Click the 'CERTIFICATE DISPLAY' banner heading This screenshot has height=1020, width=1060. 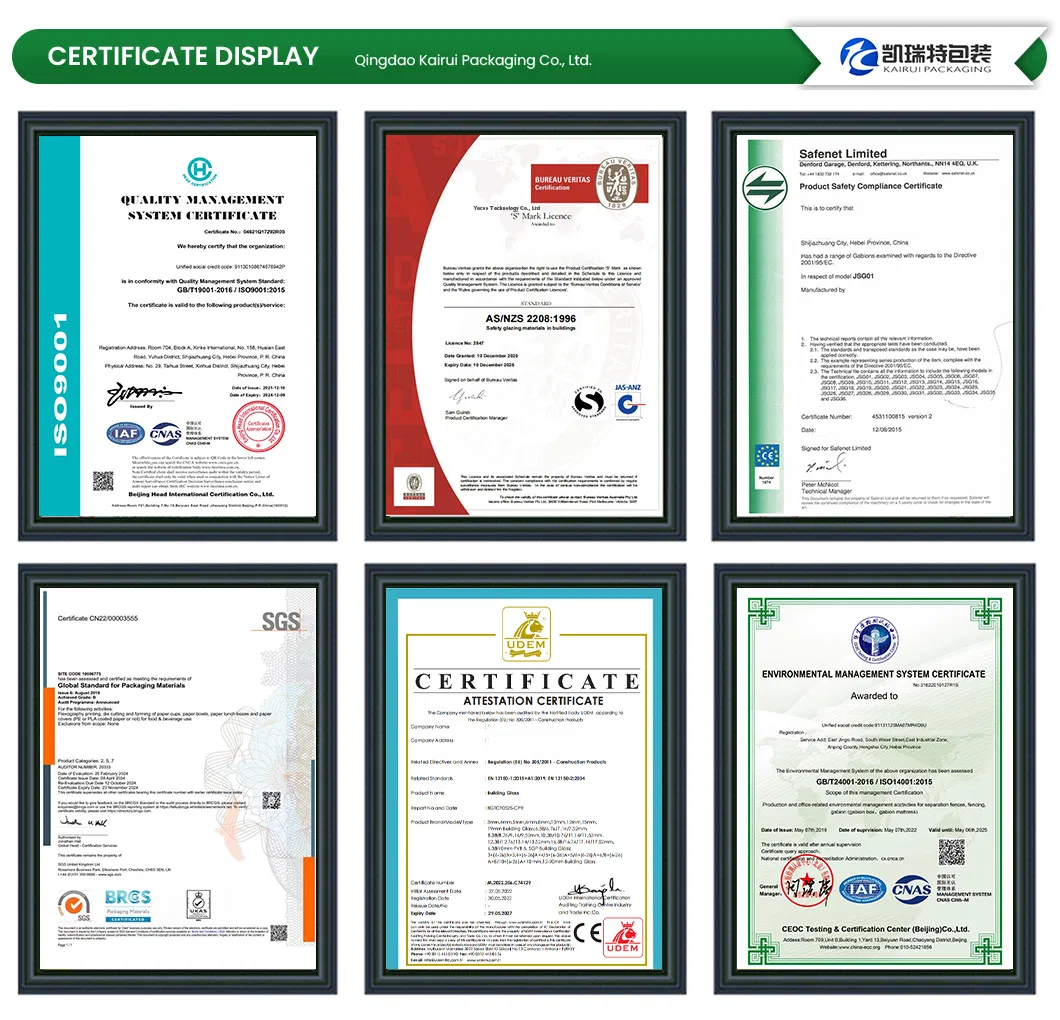coord(183,56)
